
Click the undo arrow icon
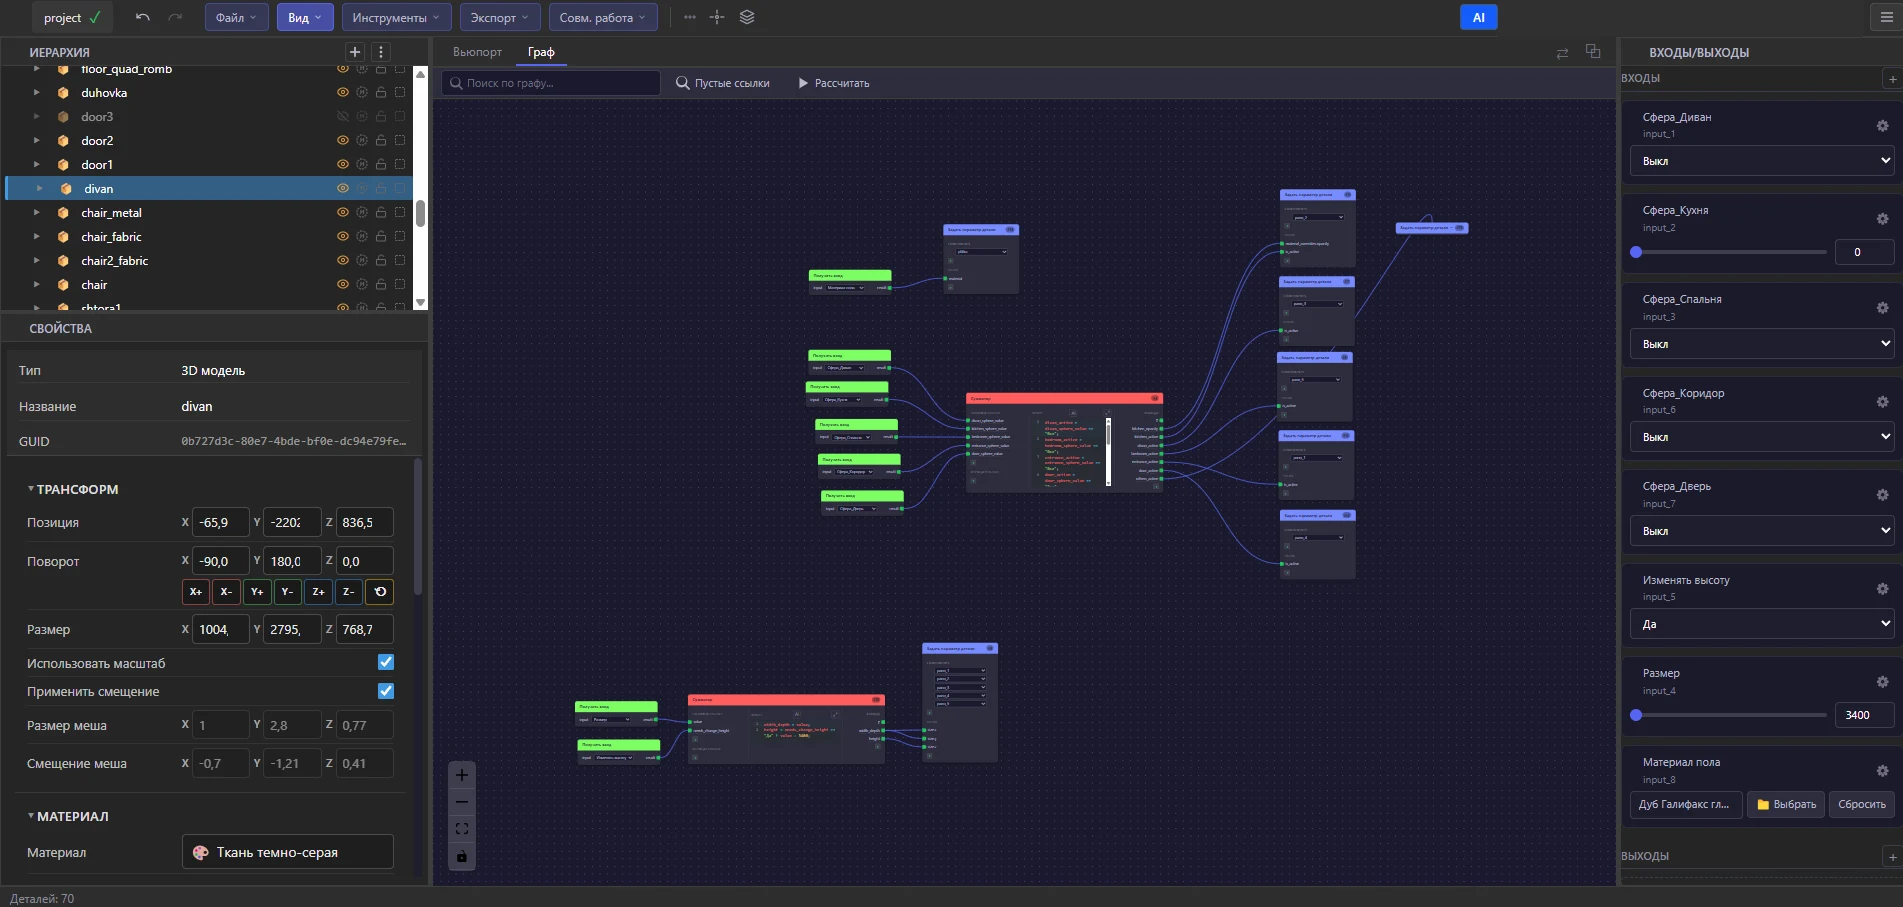[142, 18]
